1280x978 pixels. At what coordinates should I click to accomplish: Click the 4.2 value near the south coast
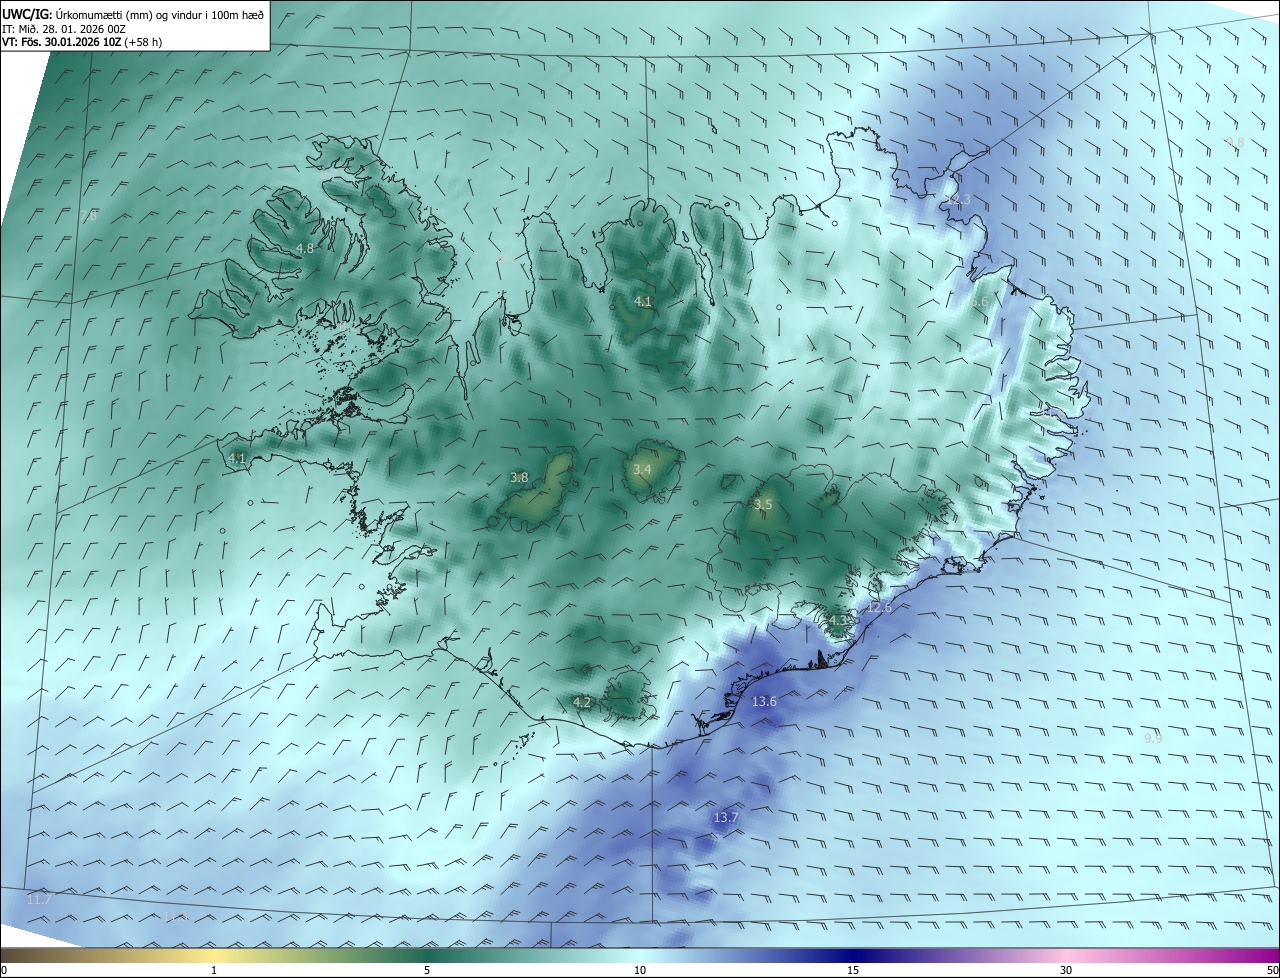point(582,702)
